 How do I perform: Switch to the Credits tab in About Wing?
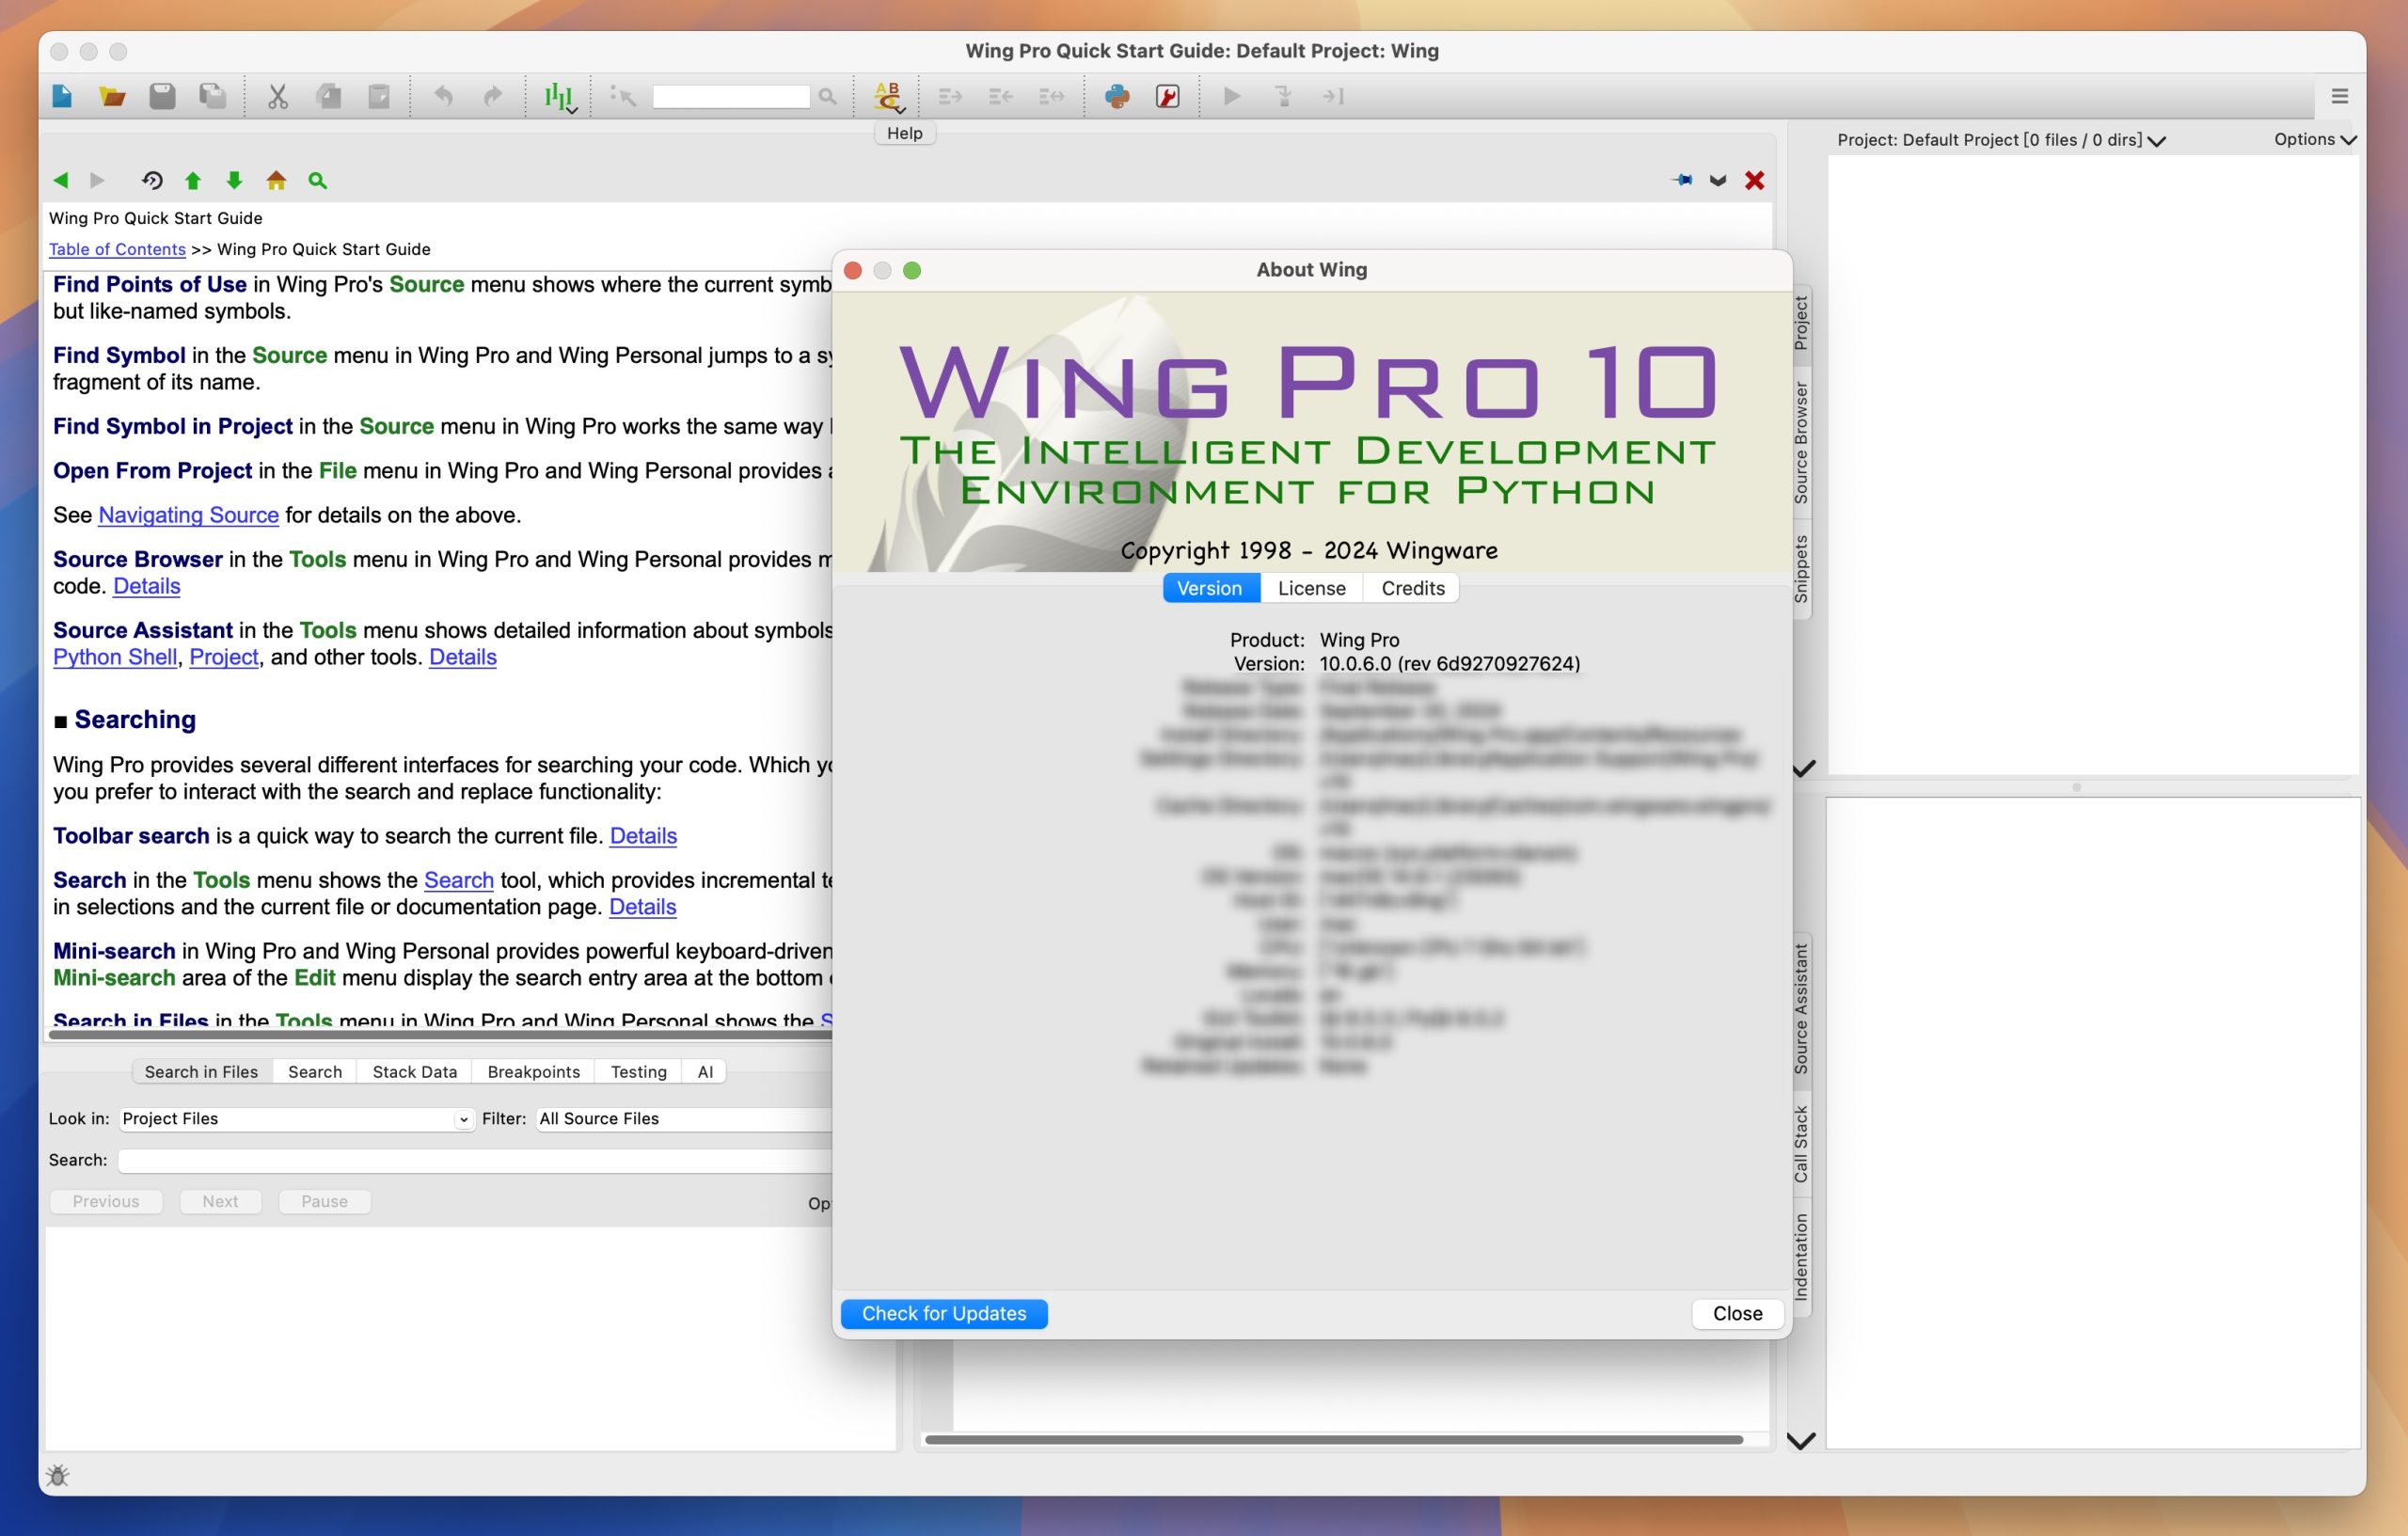[1412, 588]
